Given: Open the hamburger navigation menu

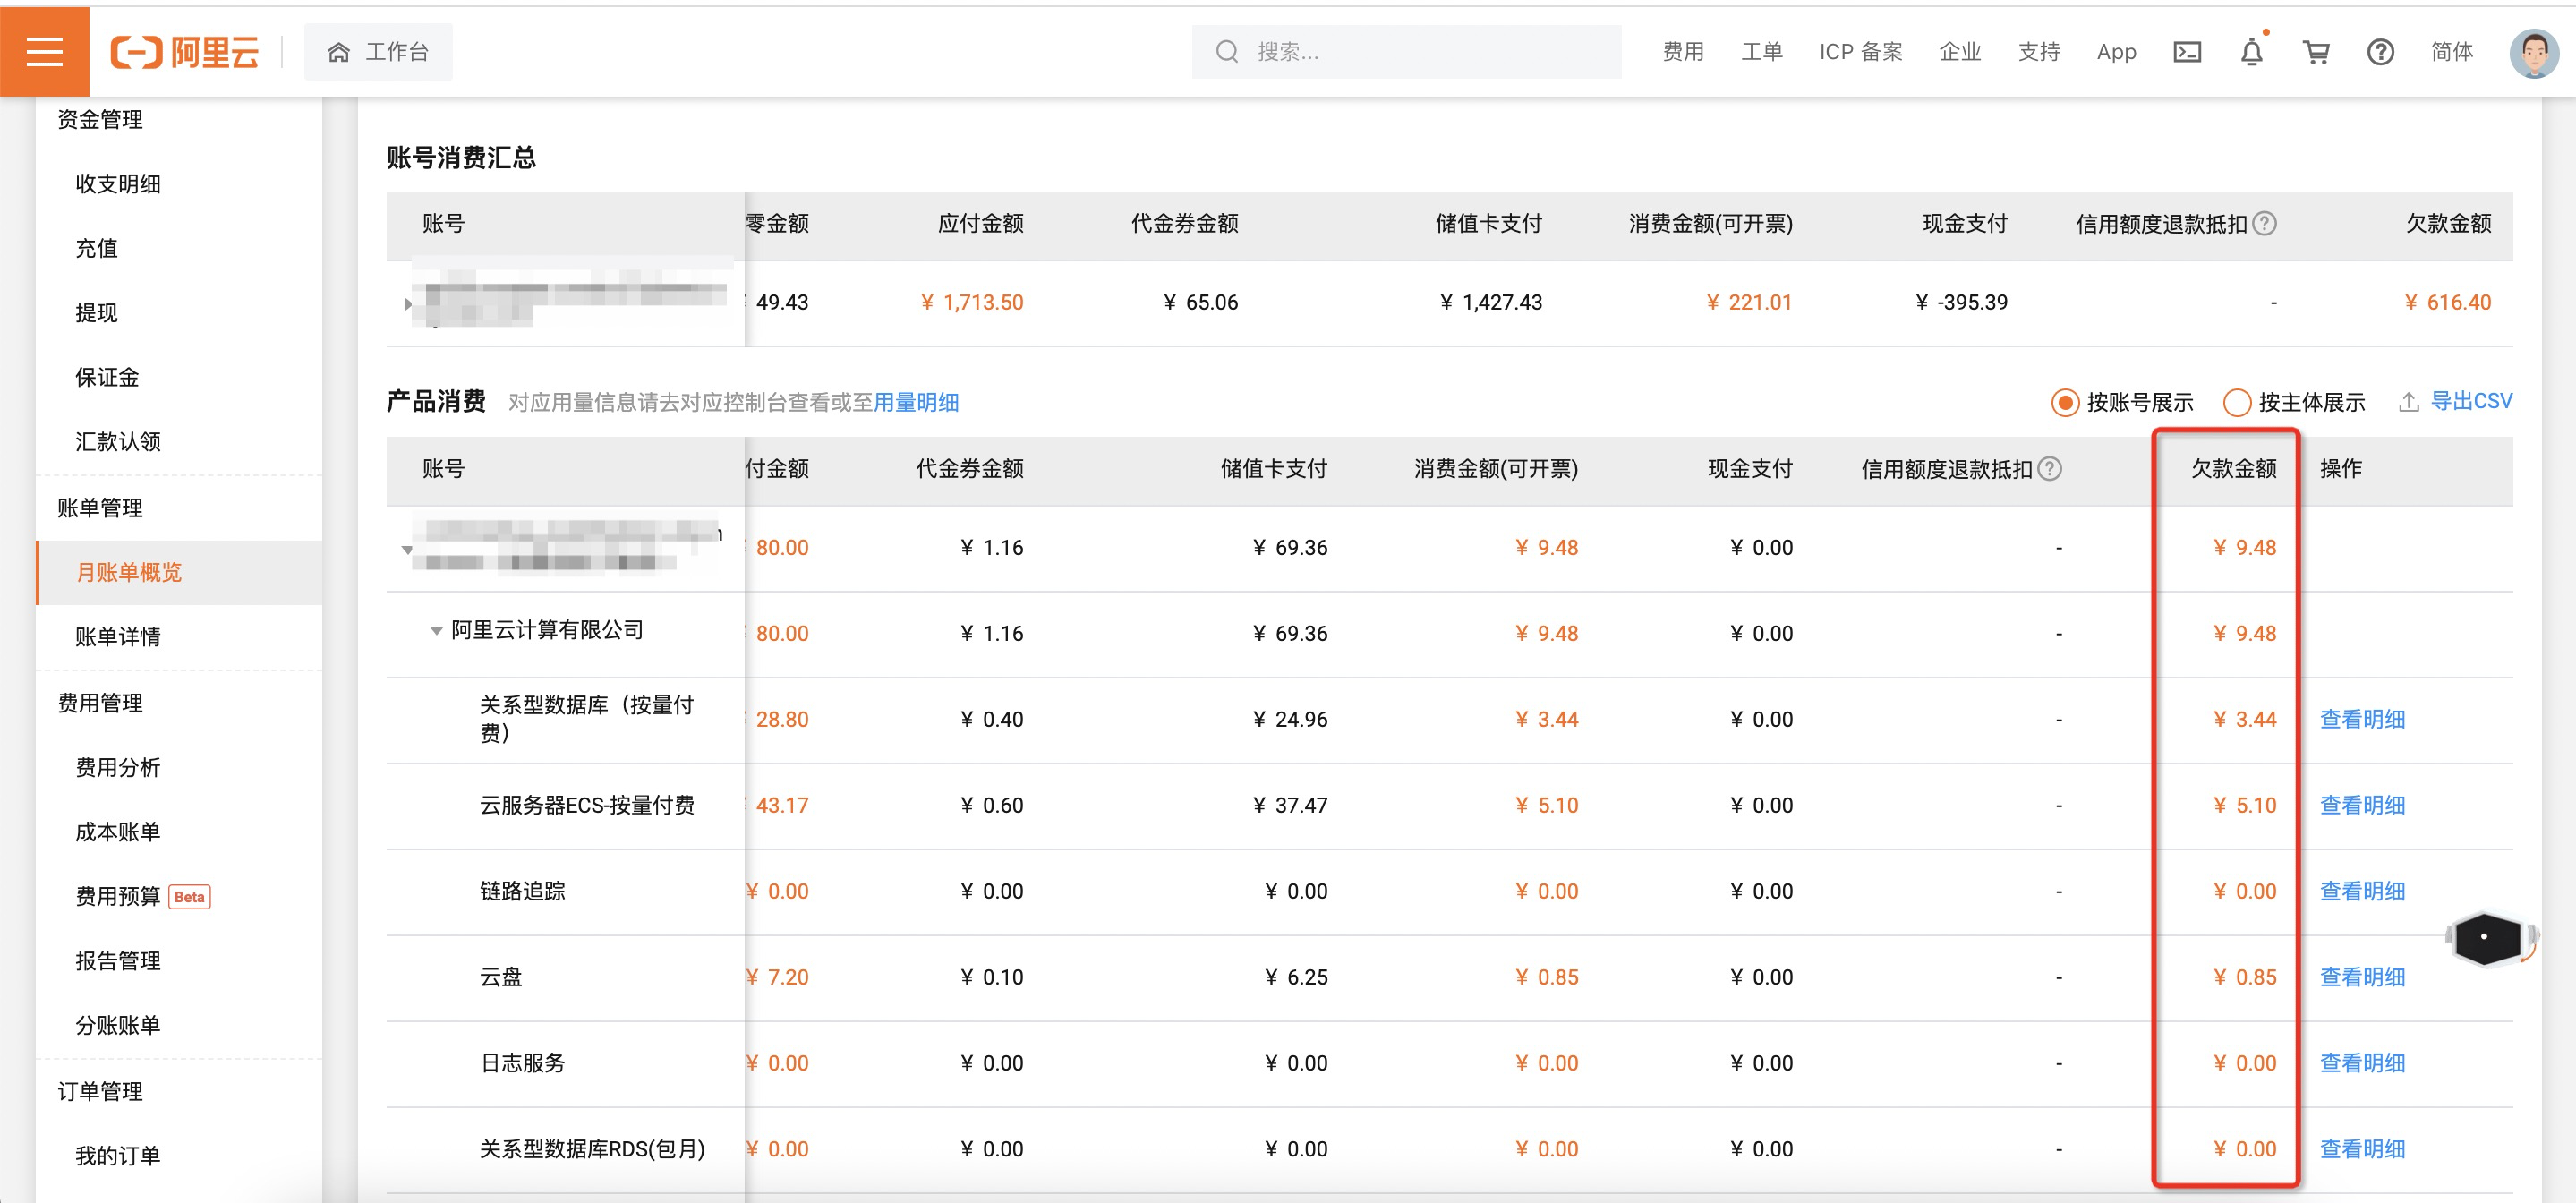Looking at the screenshot, I should coord(44,52).
